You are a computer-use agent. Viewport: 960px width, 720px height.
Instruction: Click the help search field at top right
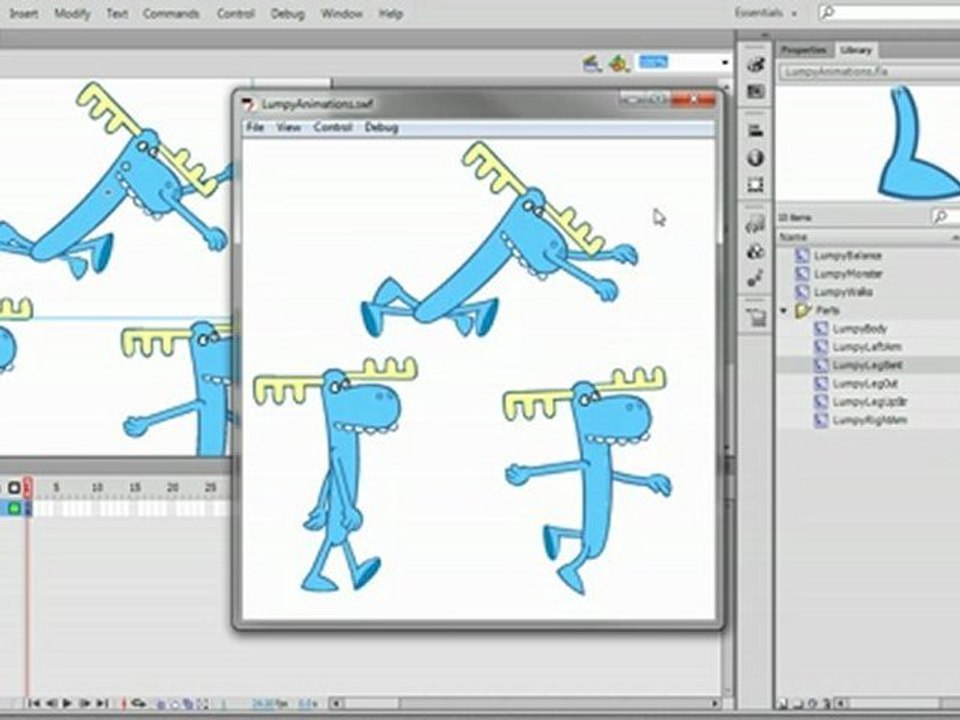(890, 12)
